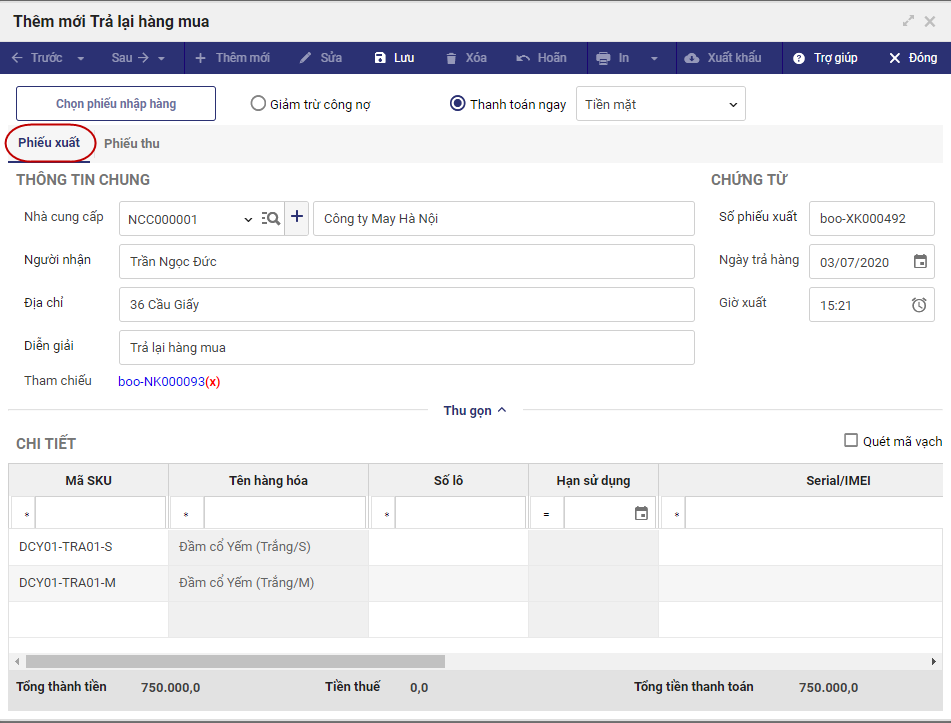Open reference link boo-NK000093
This screenshot has width=951, height=723.
[x=161, y=381]
